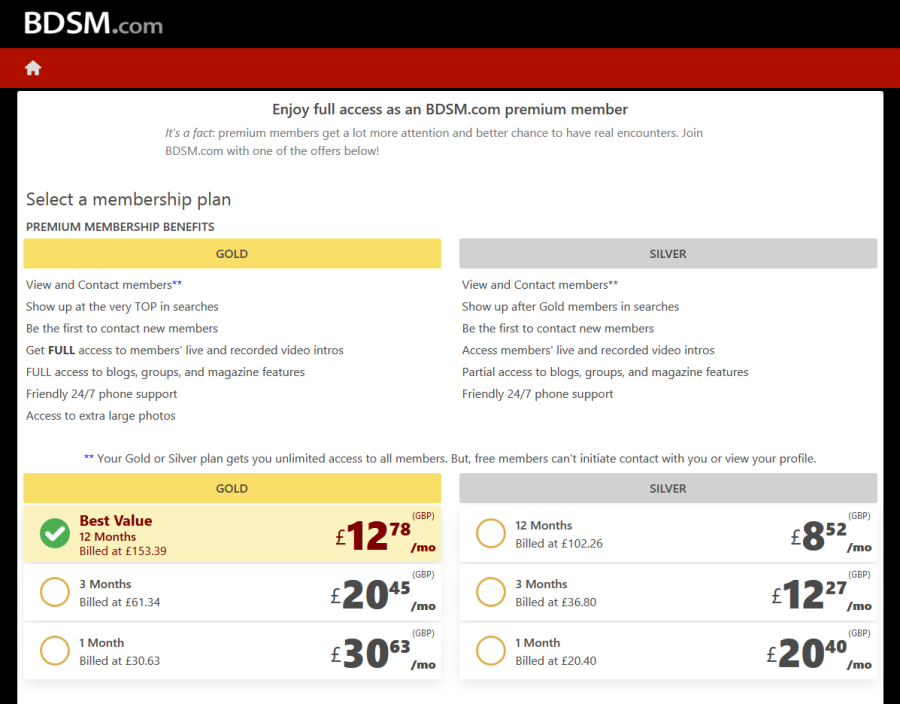
Task: Click Silver 'Be the first to contact new members'
Action: (558, 328)
